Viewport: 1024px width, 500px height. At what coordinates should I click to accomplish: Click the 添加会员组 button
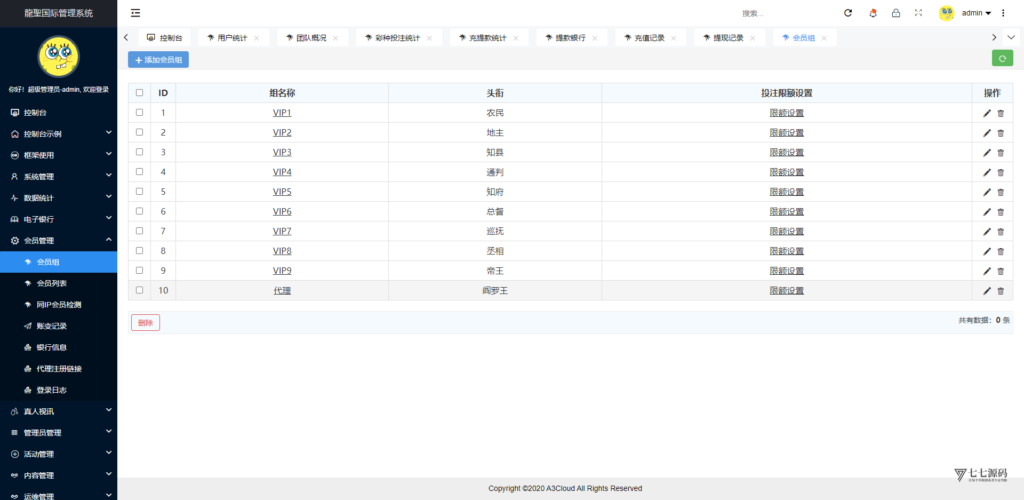158,60
